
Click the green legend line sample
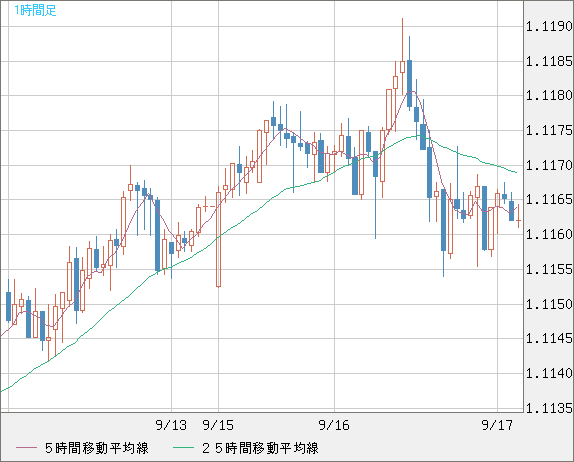183,448
